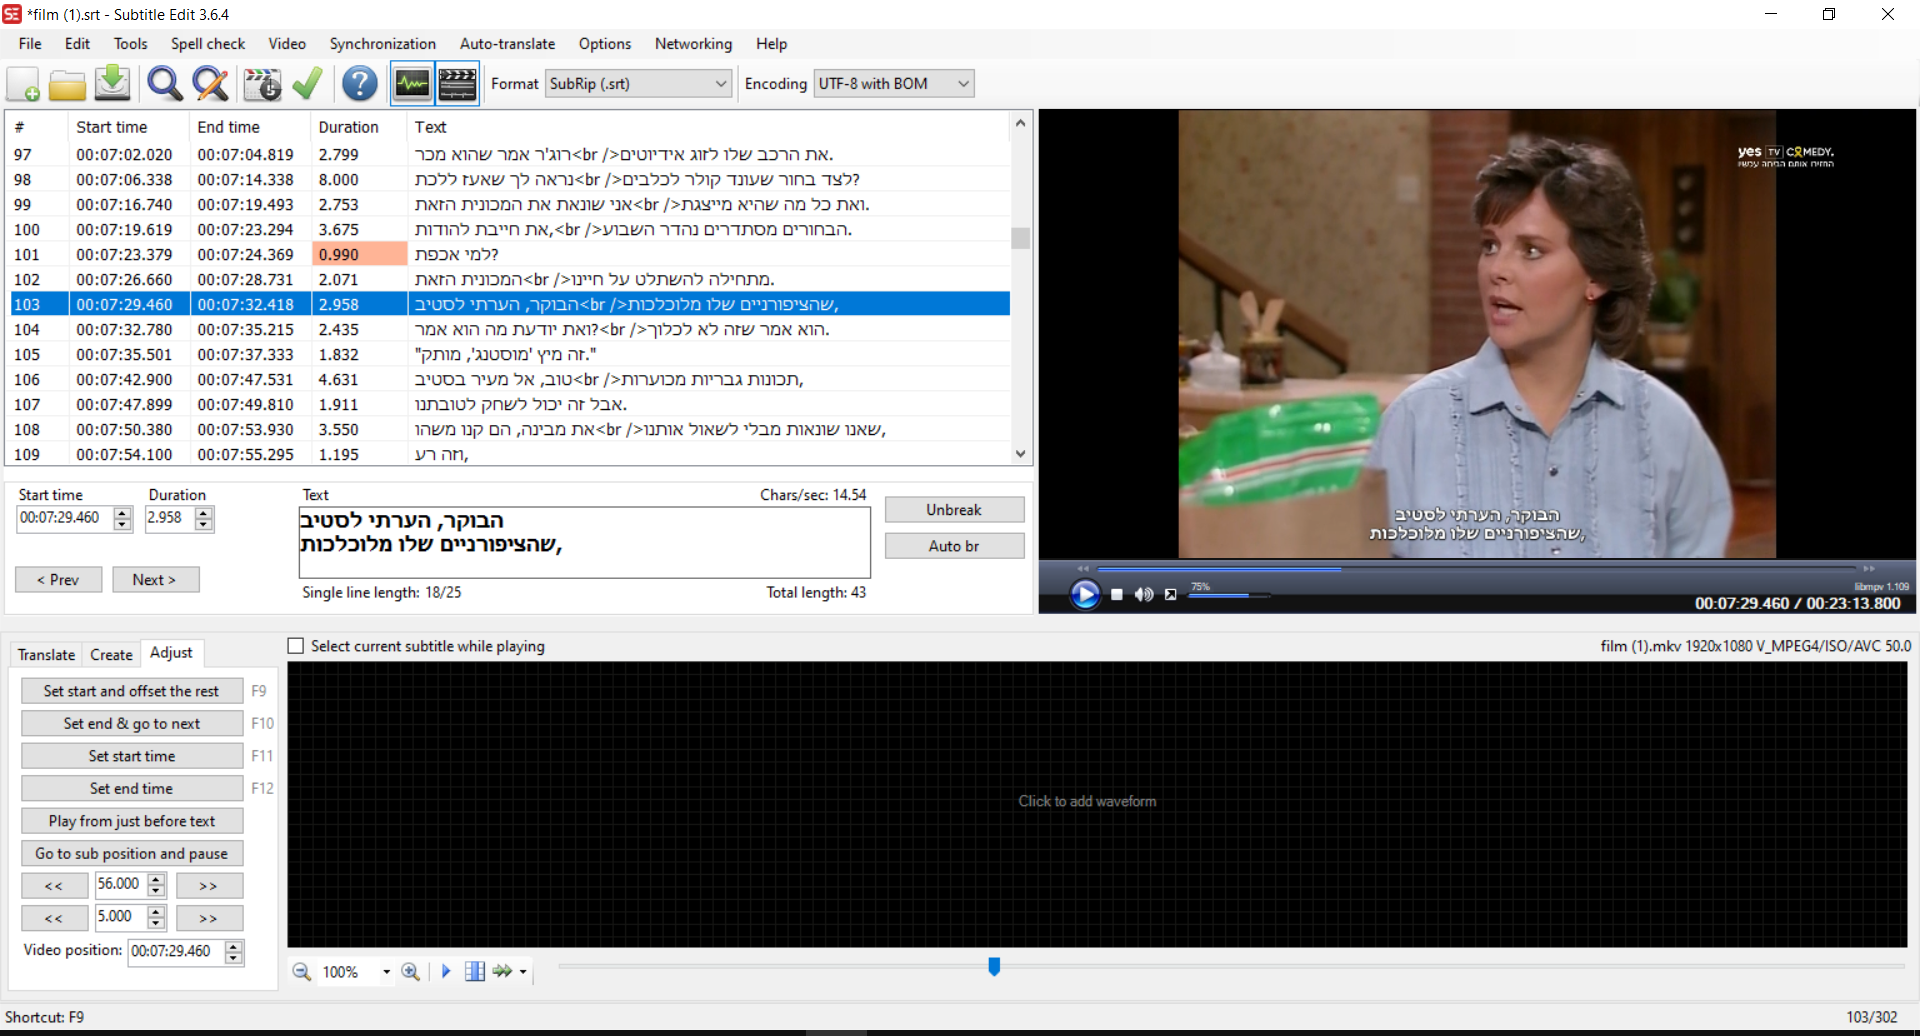Click the waveform center/columns icon
Image resolution: width=1920 pixels, height=1036 pixels.
(475, 971)
